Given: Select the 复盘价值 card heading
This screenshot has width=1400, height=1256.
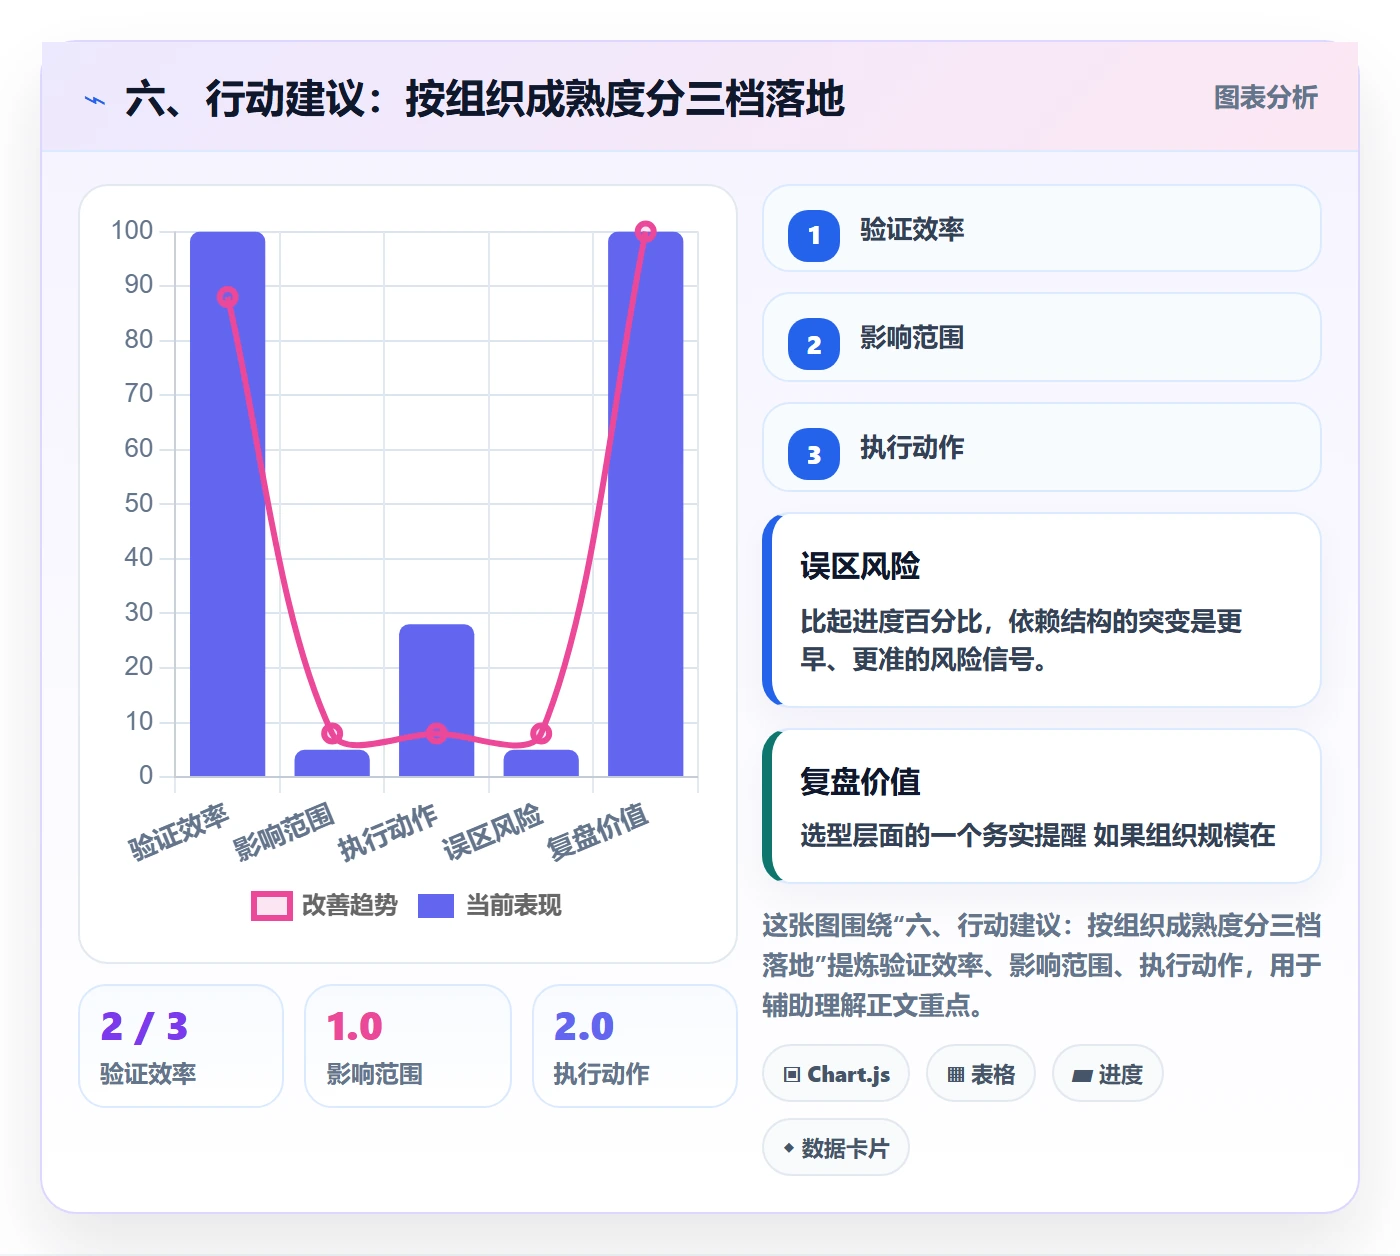Looking at the screenshot, I should pyautogui.click(x=860, y=781).
